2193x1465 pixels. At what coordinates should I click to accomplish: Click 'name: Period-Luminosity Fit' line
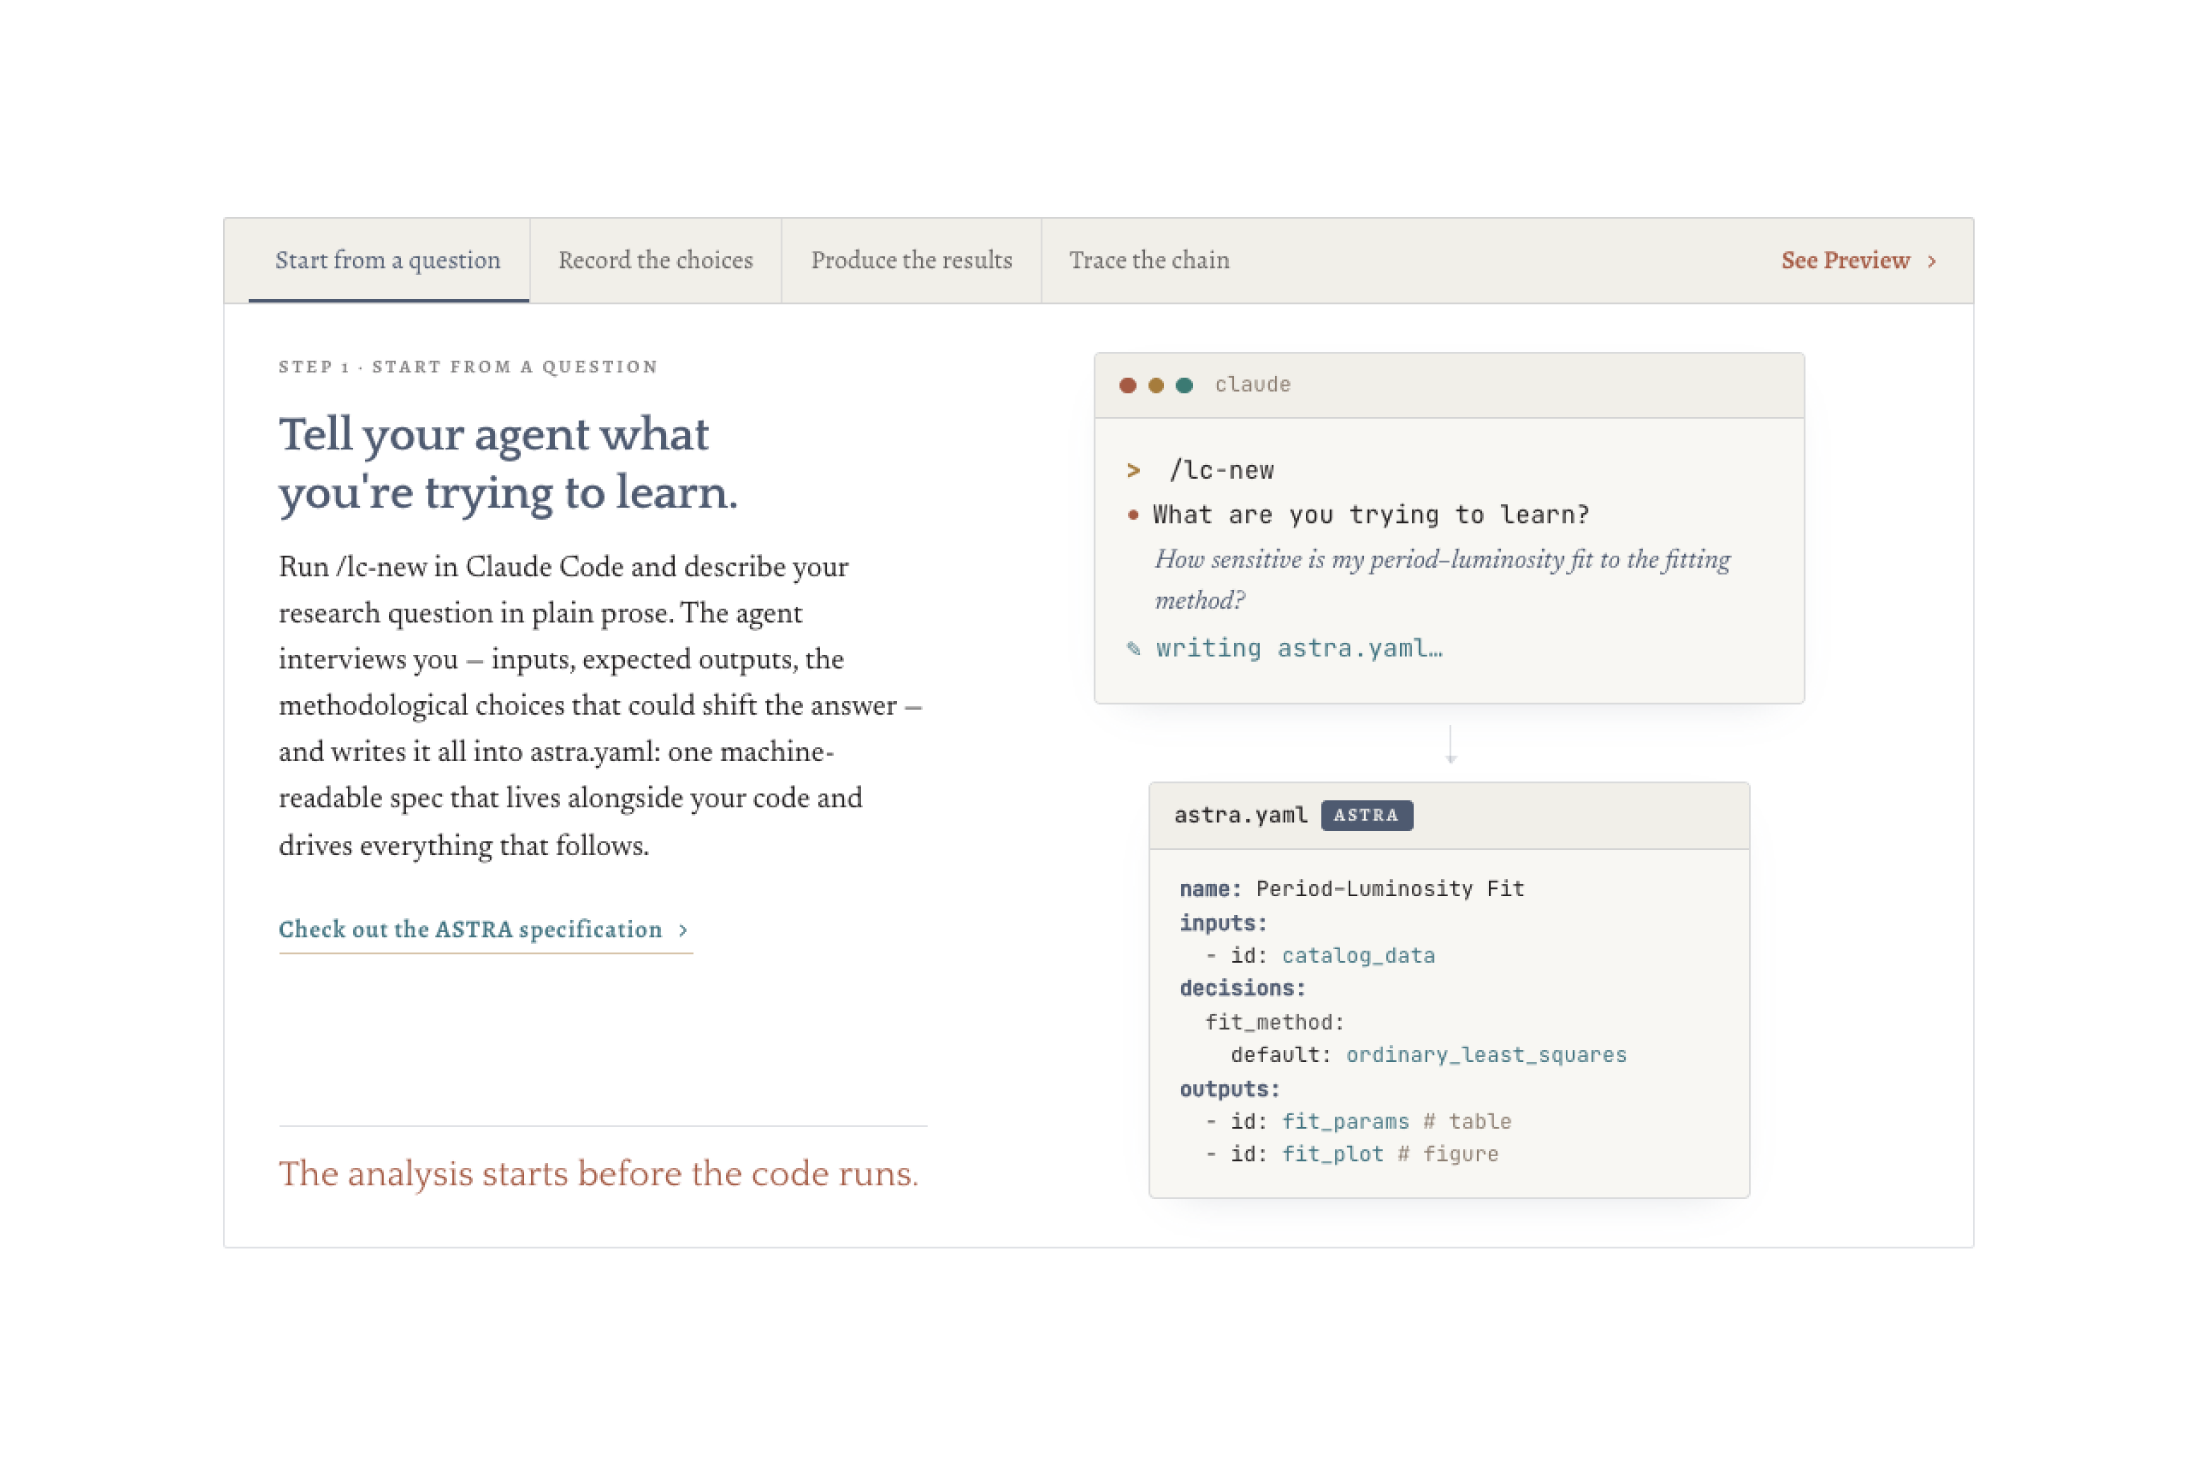click(x=1351, y=888)
